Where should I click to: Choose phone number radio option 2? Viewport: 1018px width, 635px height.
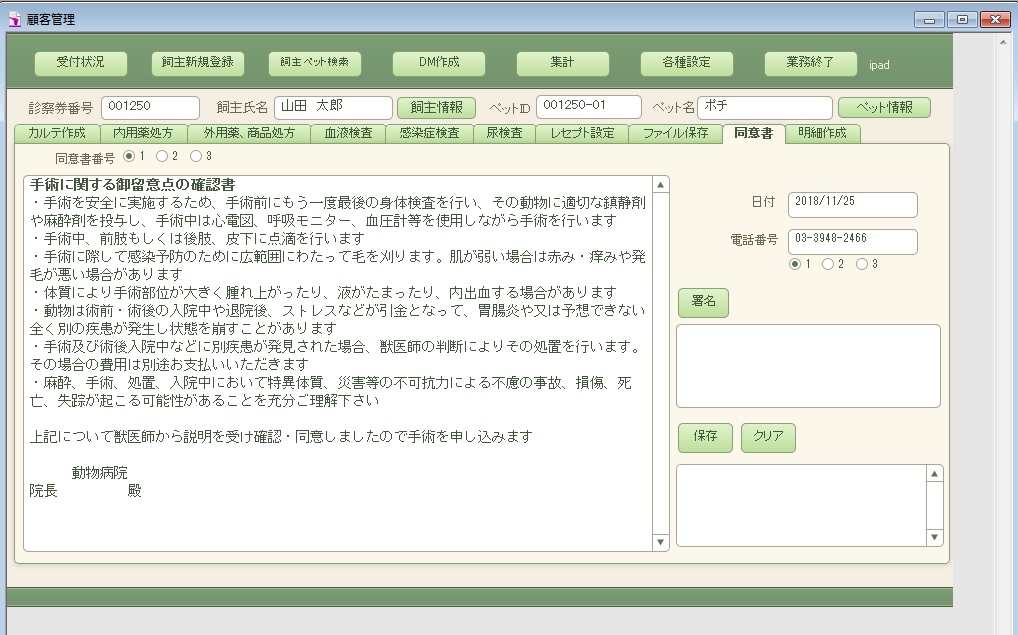[x=828, y=264]
